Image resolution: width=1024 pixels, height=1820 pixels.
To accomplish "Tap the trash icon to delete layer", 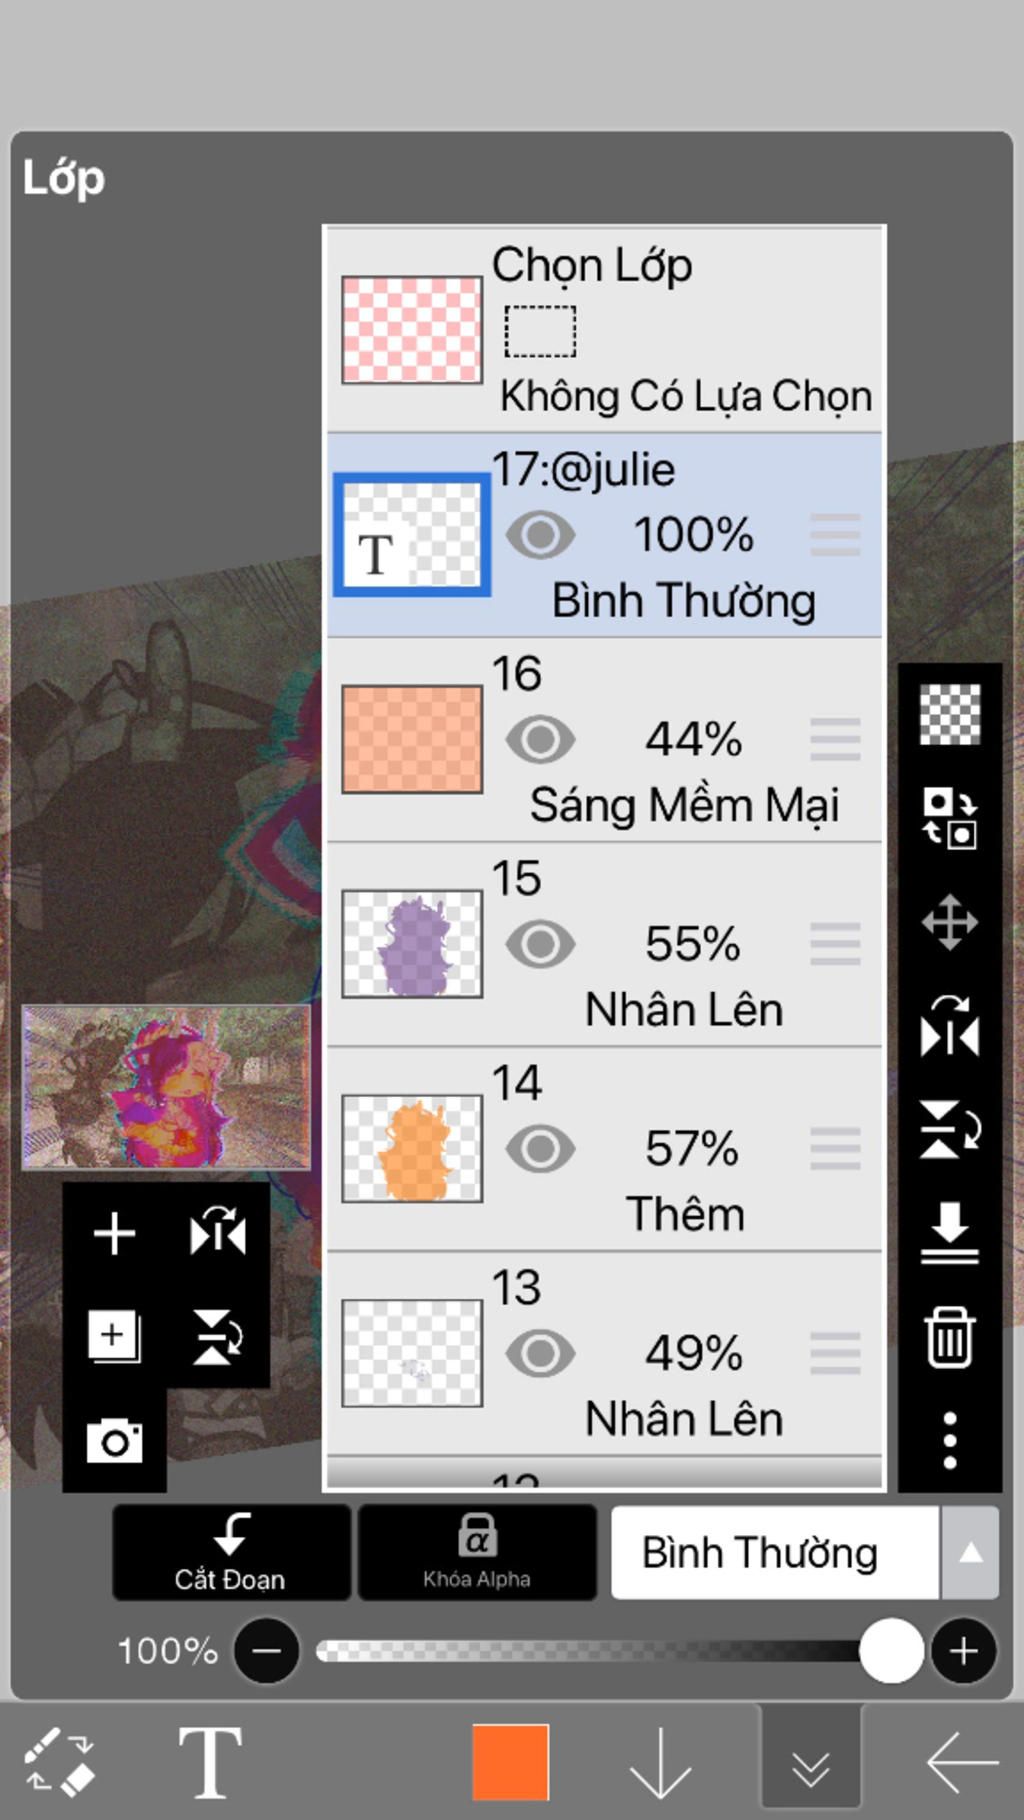I will tap(949, 1337).
